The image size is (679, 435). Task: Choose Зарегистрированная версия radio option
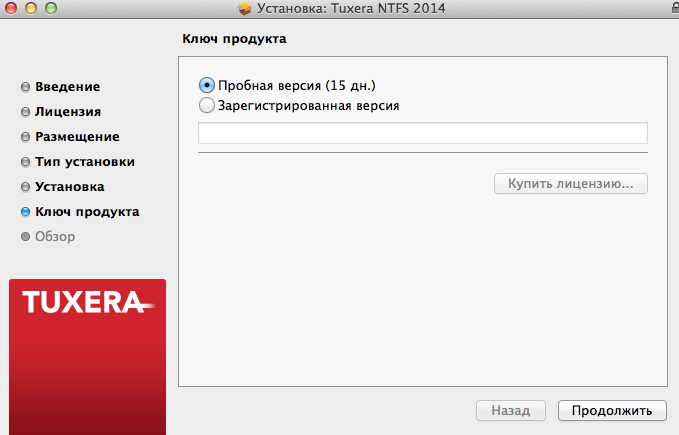point(207,105)
